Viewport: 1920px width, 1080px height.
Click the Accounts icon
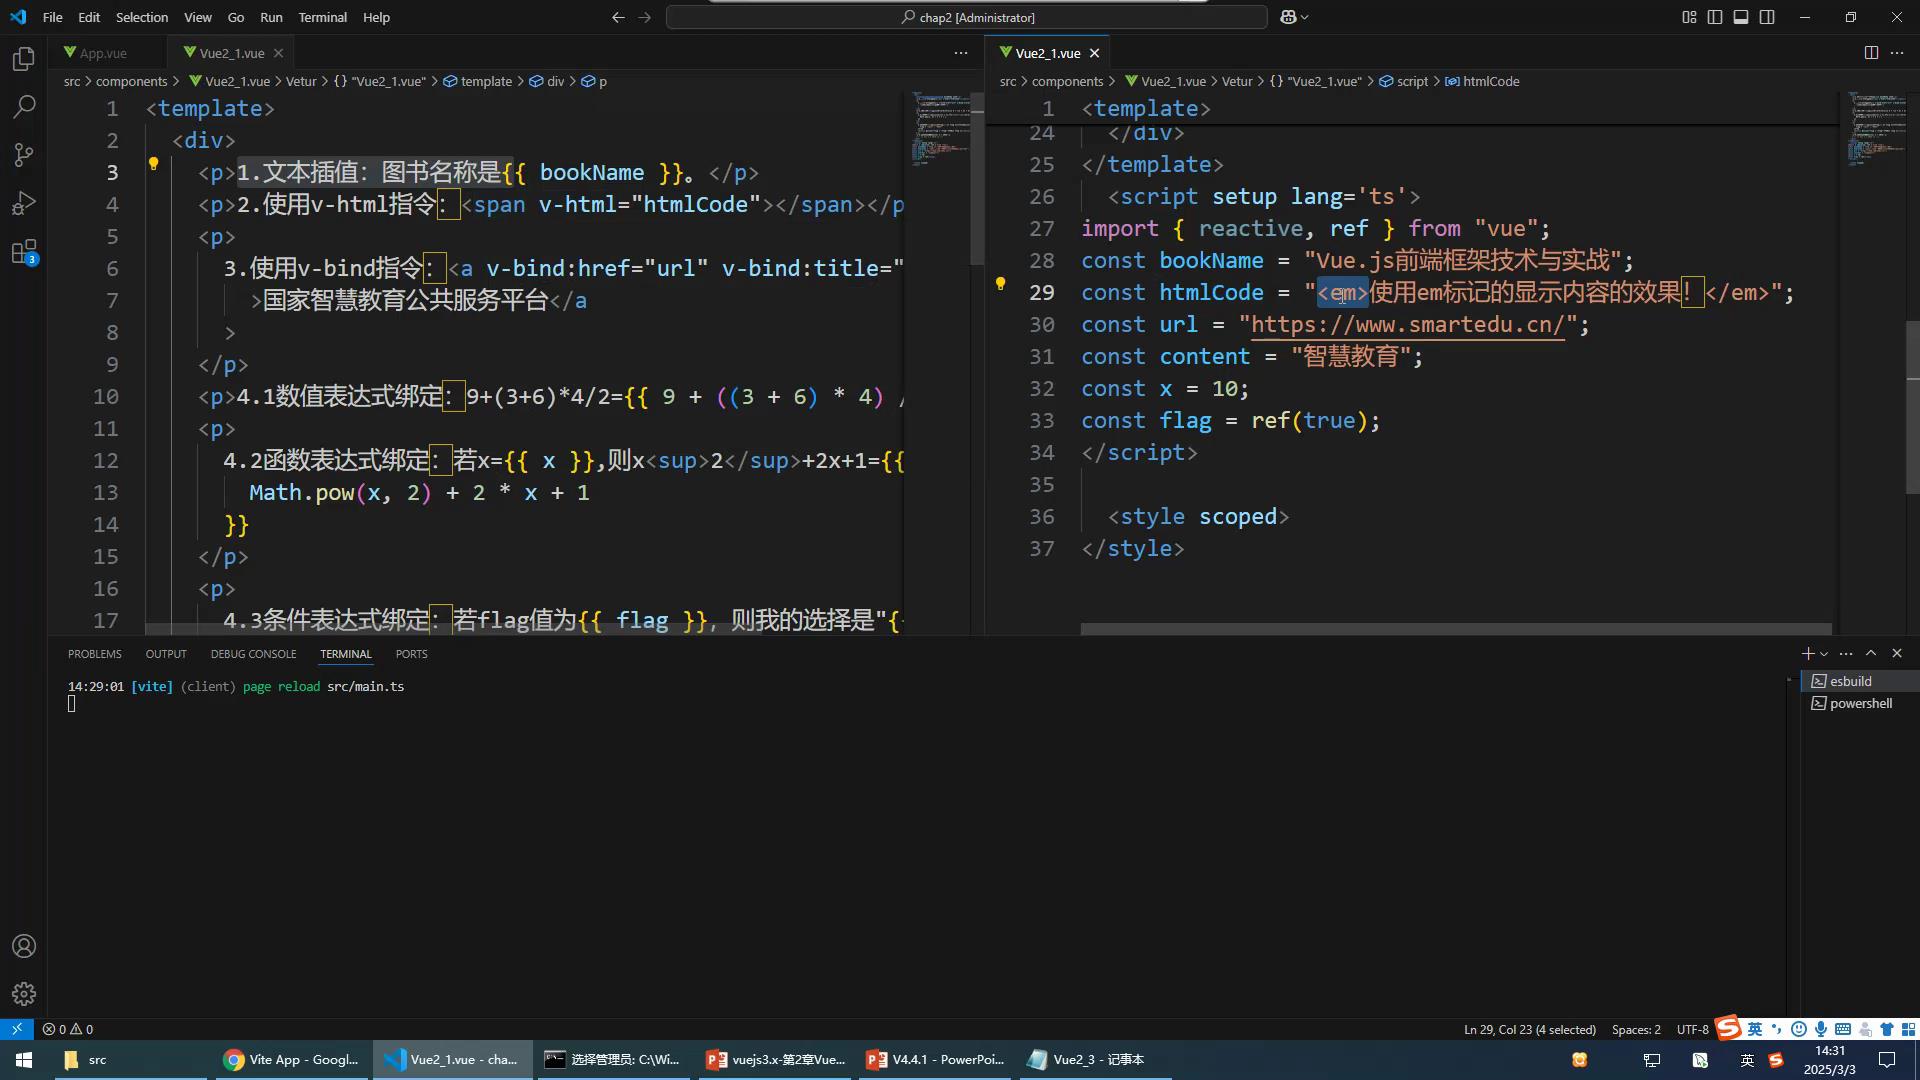pos(24,946)
